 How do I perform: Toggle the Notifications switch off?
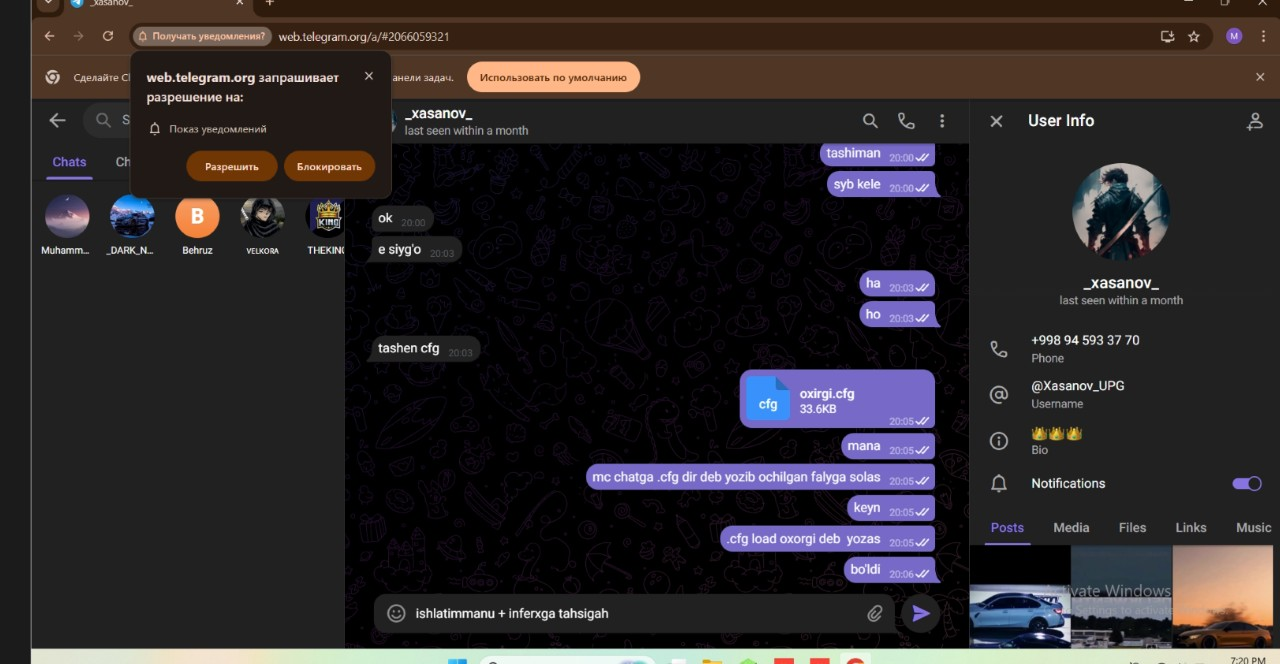[1246, 484]
